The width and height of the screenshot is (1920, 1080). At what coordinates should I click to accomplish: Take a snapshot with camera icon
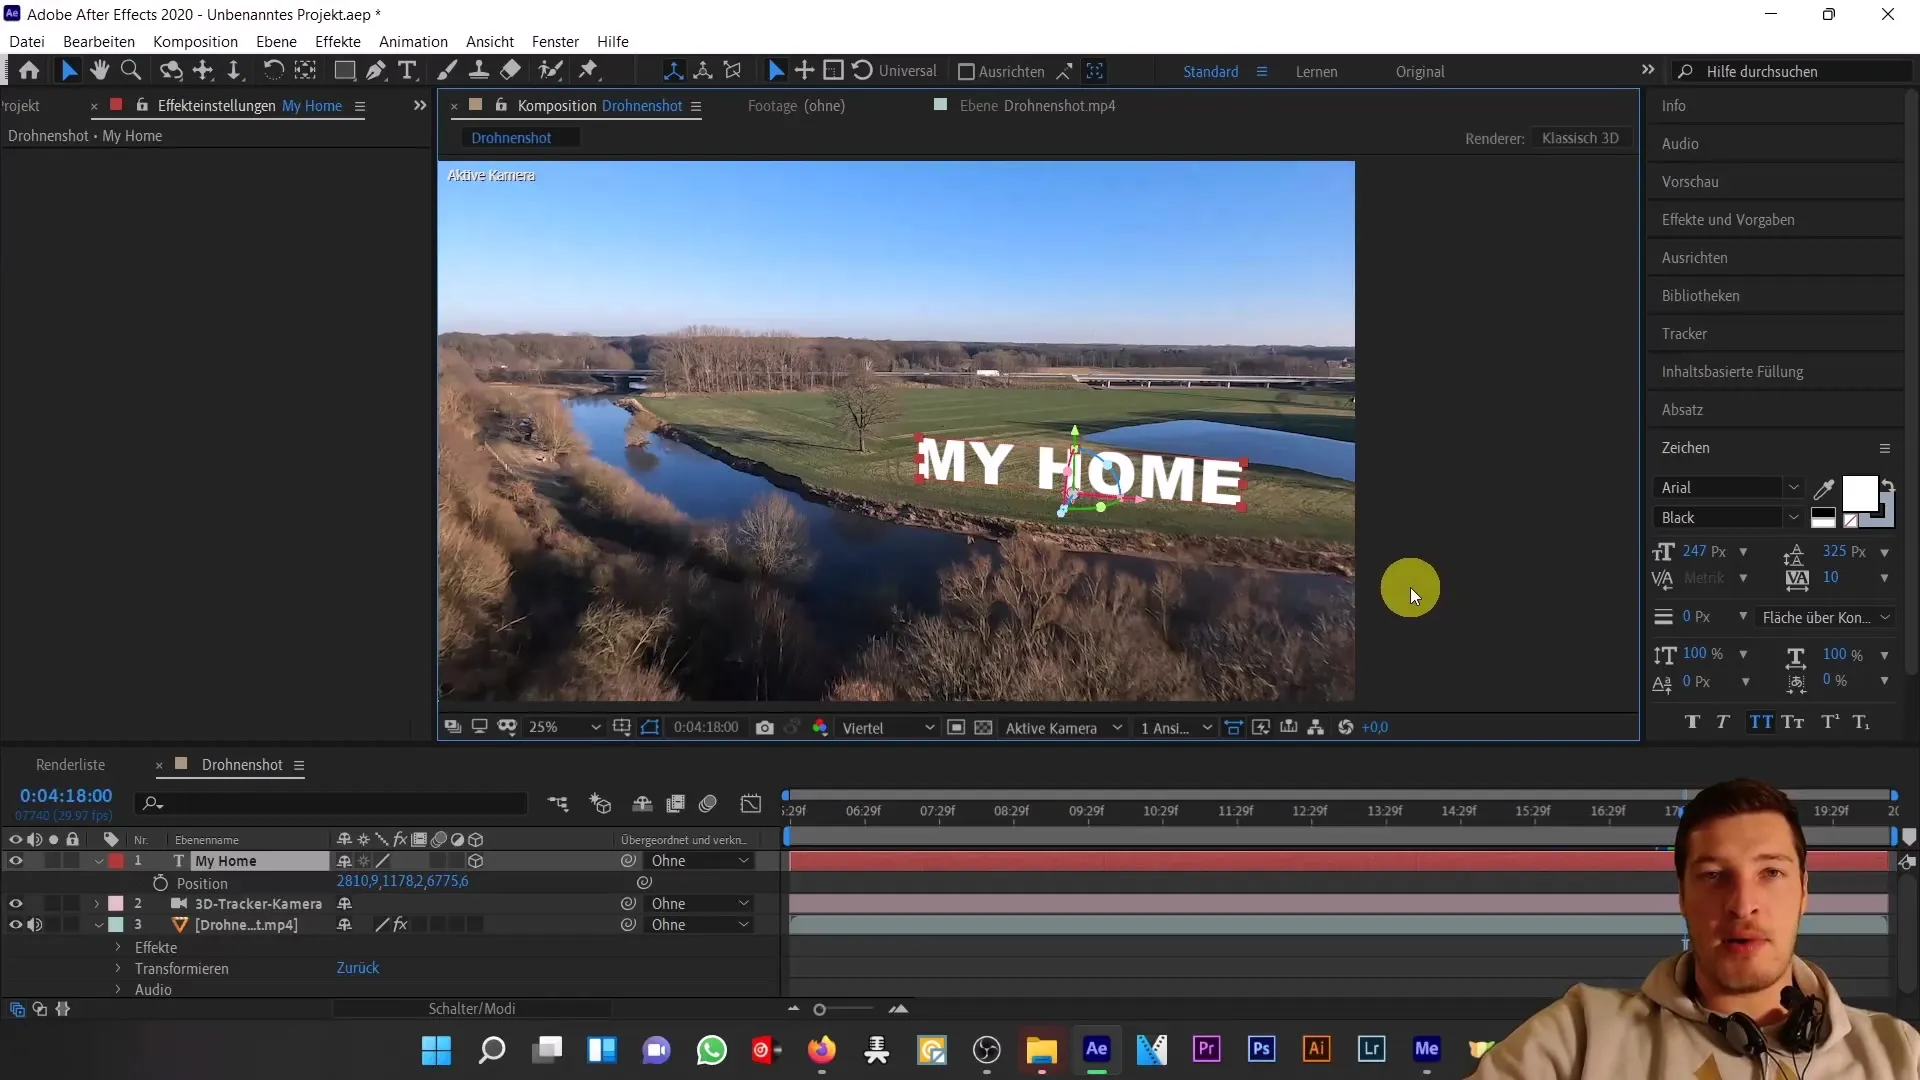click(x=765, y=728)
